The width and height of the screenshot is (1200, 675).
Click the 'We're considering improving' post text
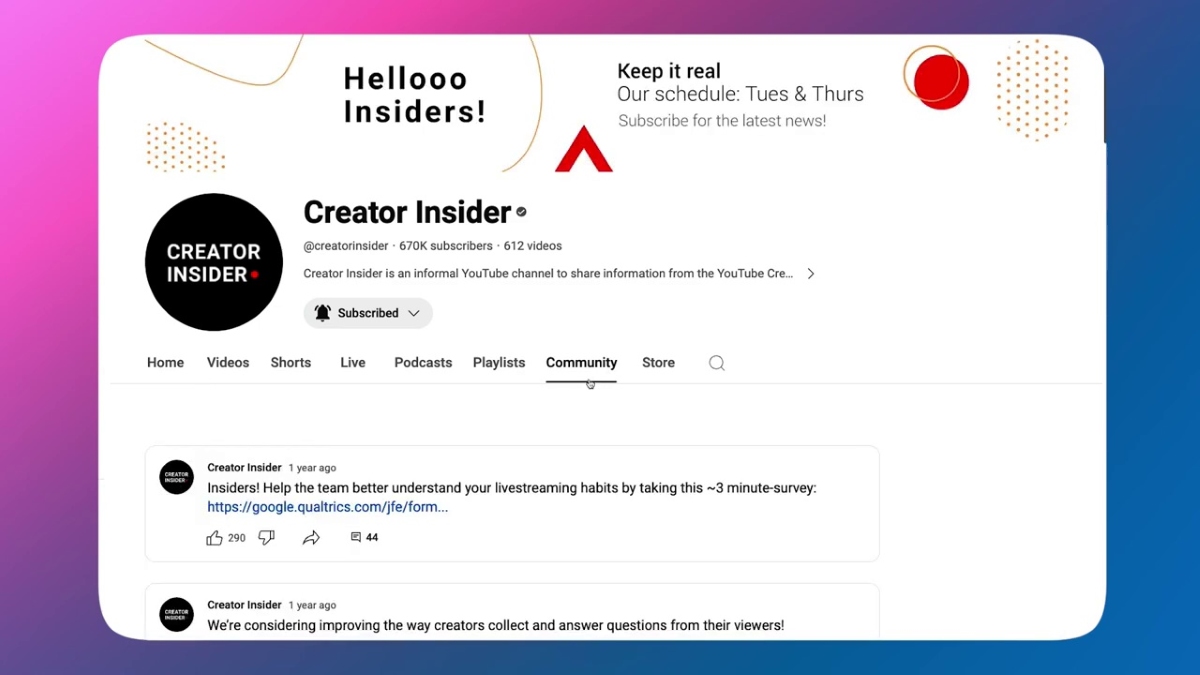click(x=496, y=625)
